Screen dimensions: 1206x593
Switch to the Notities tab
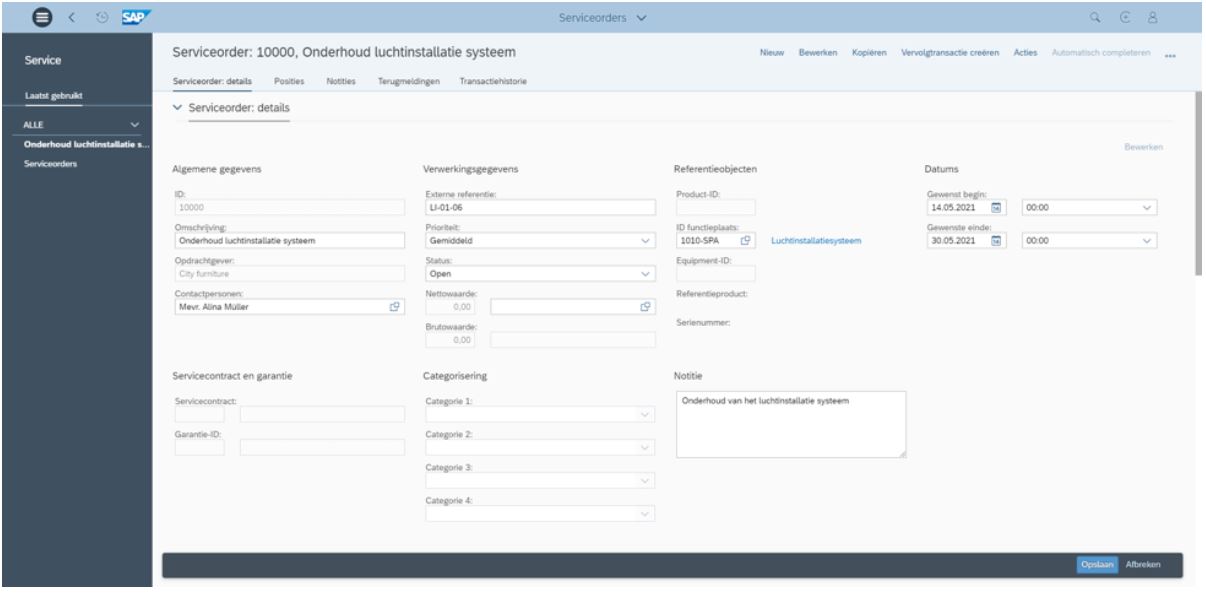(342, 81)
